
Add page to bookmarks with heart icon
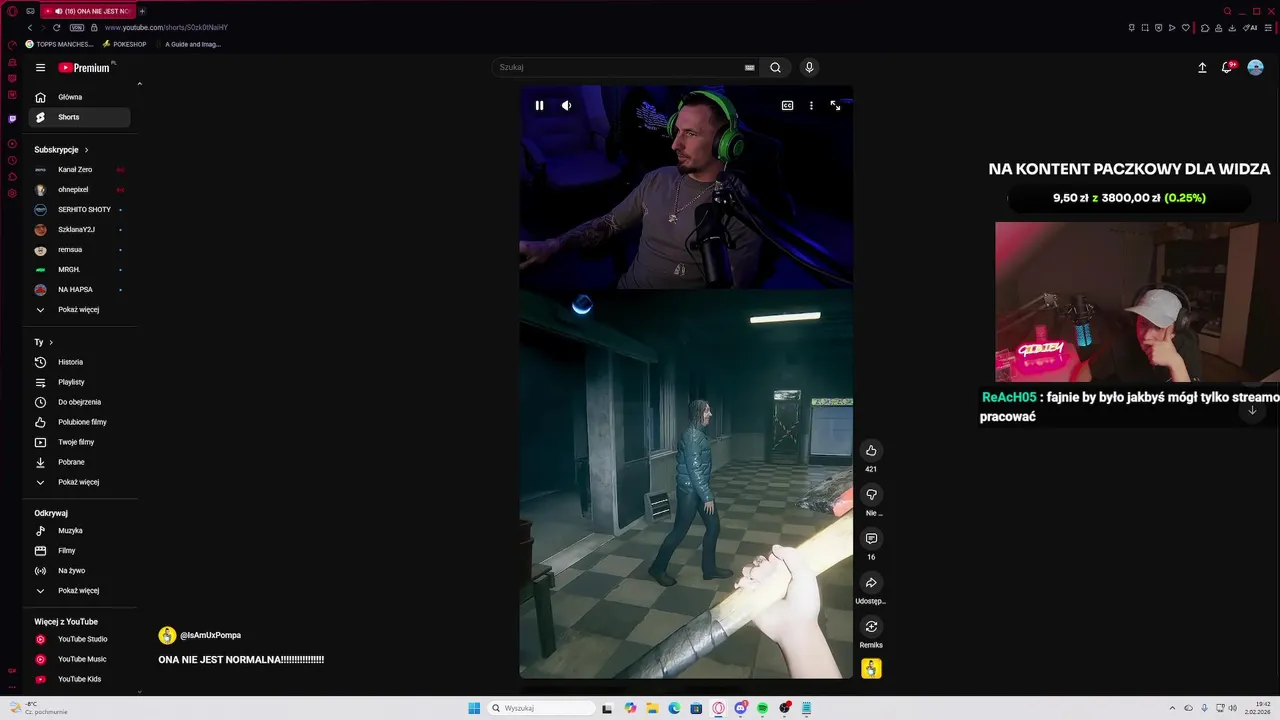pos(1185,28)
